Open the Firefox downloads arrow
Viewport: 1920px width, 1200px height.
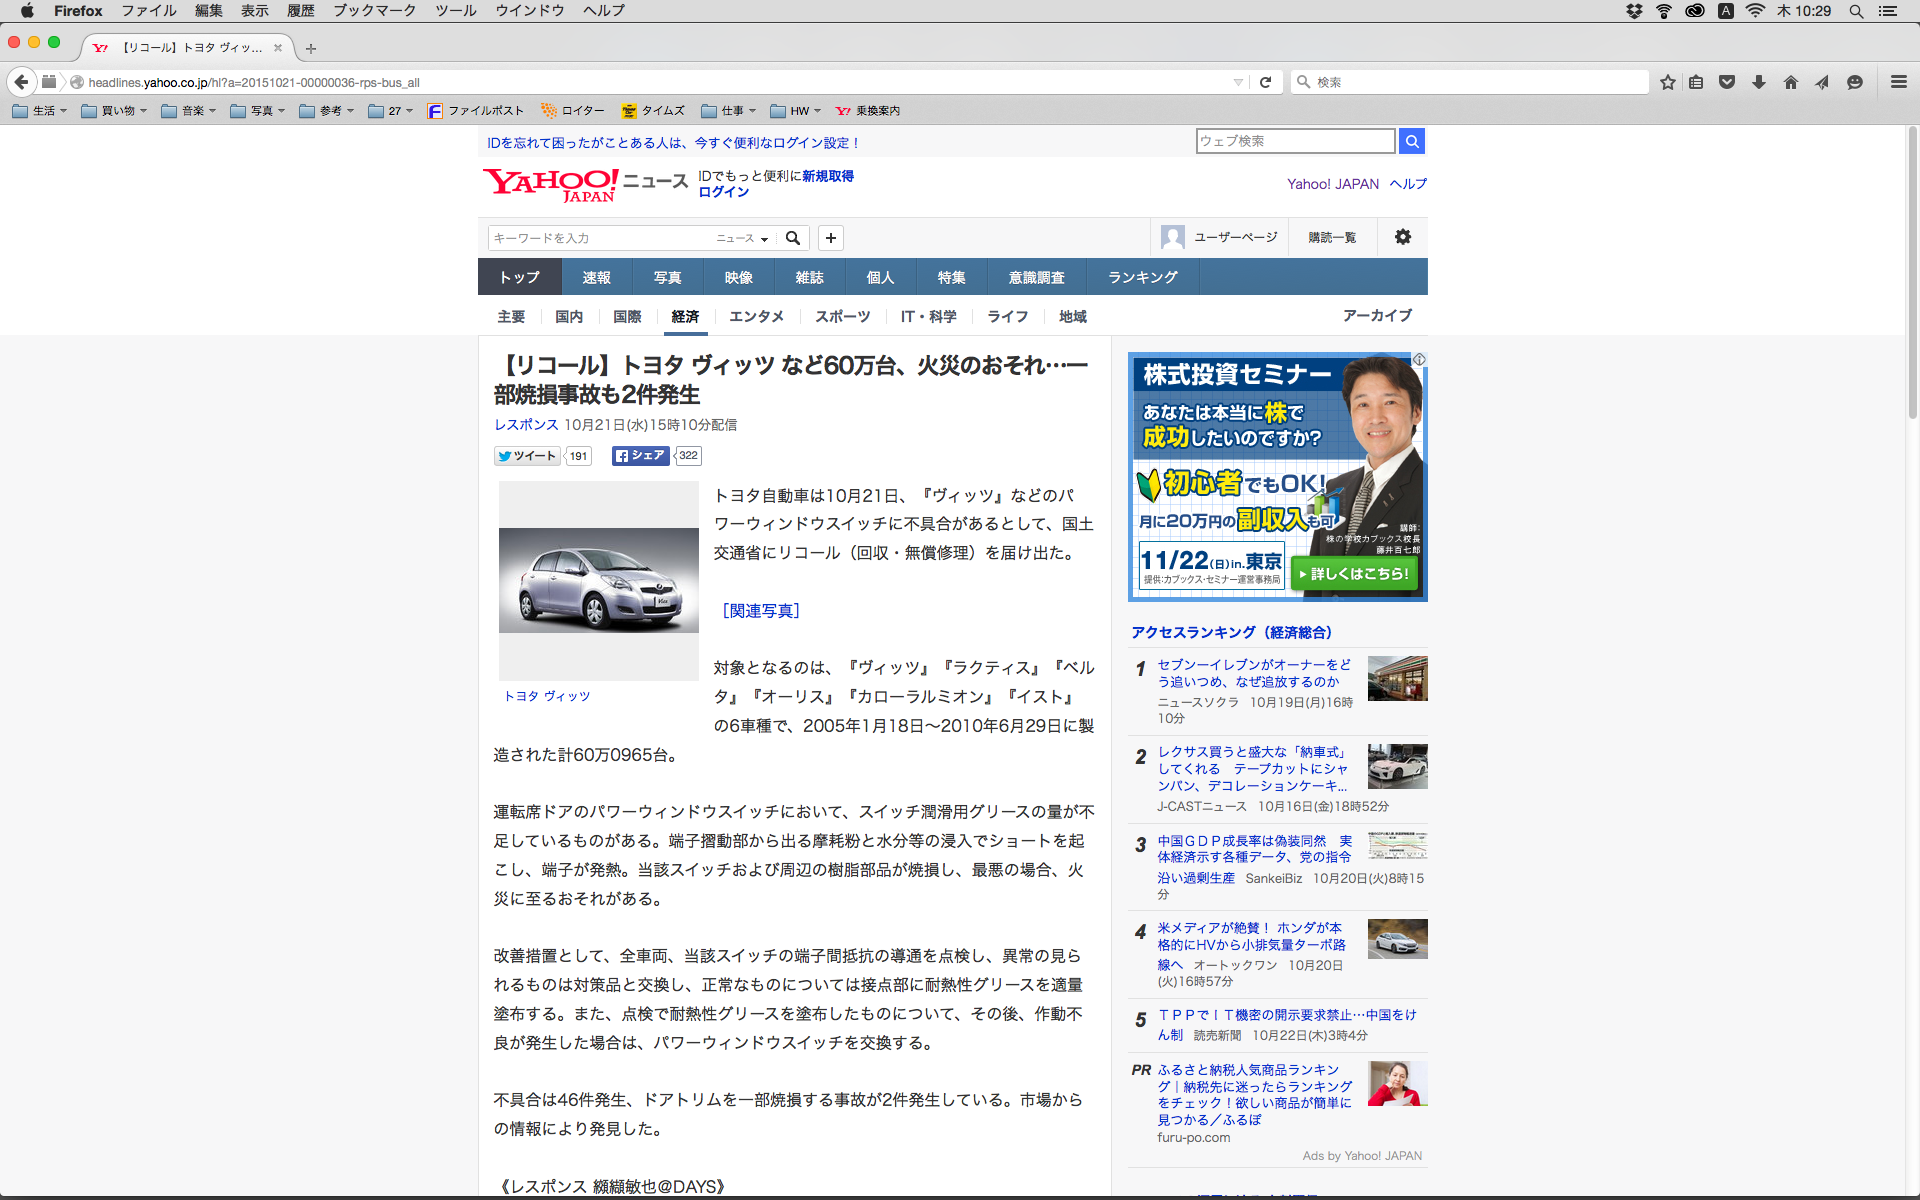click(1759, 82)
